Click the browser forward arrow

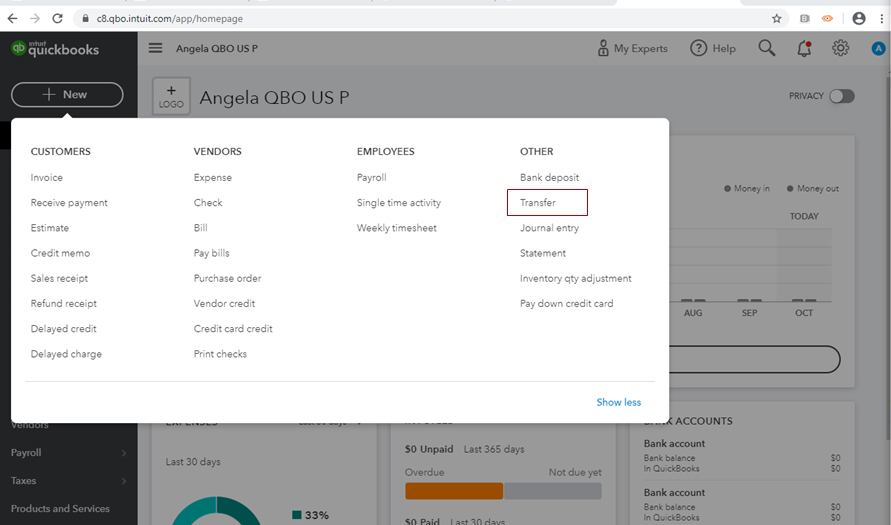click(x=35, y=19)
